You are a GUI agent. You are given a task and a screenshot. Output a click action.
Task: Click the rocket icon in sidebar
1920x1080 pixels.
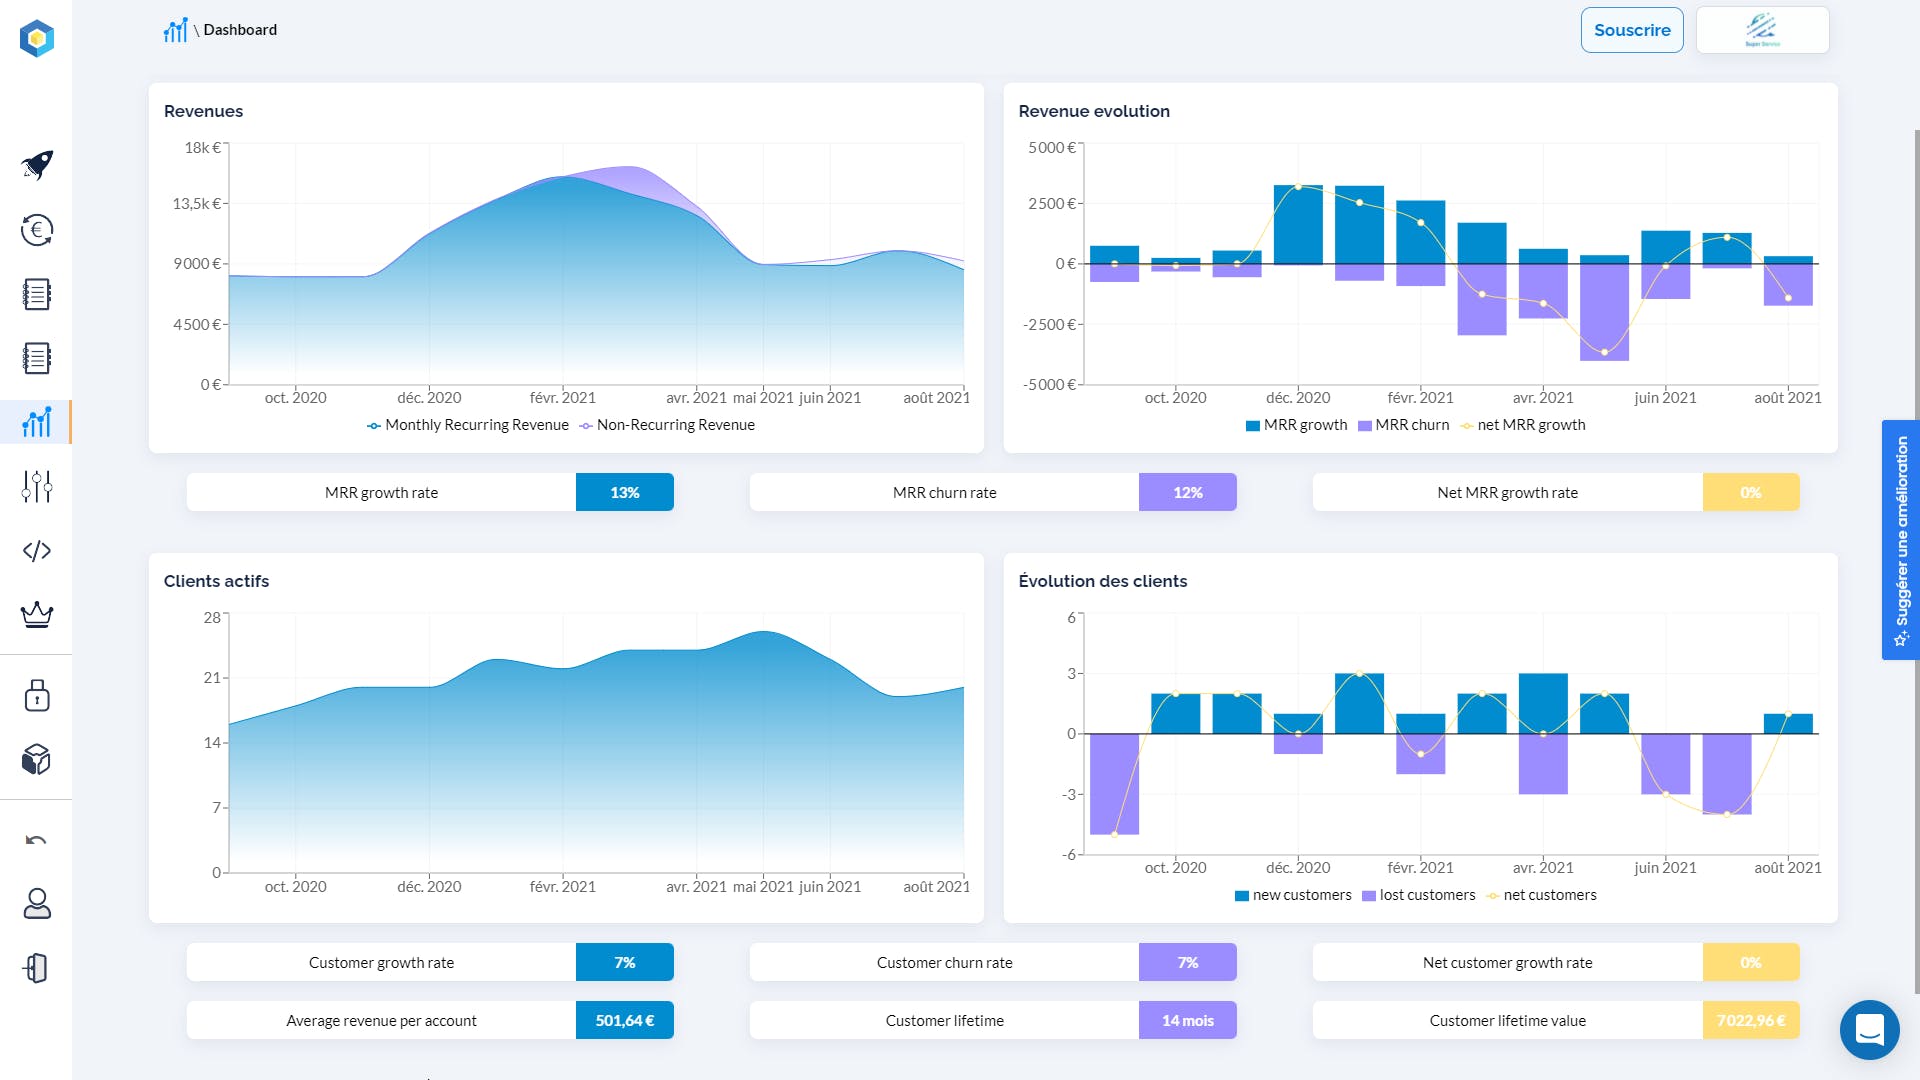(x=37, y=165)
